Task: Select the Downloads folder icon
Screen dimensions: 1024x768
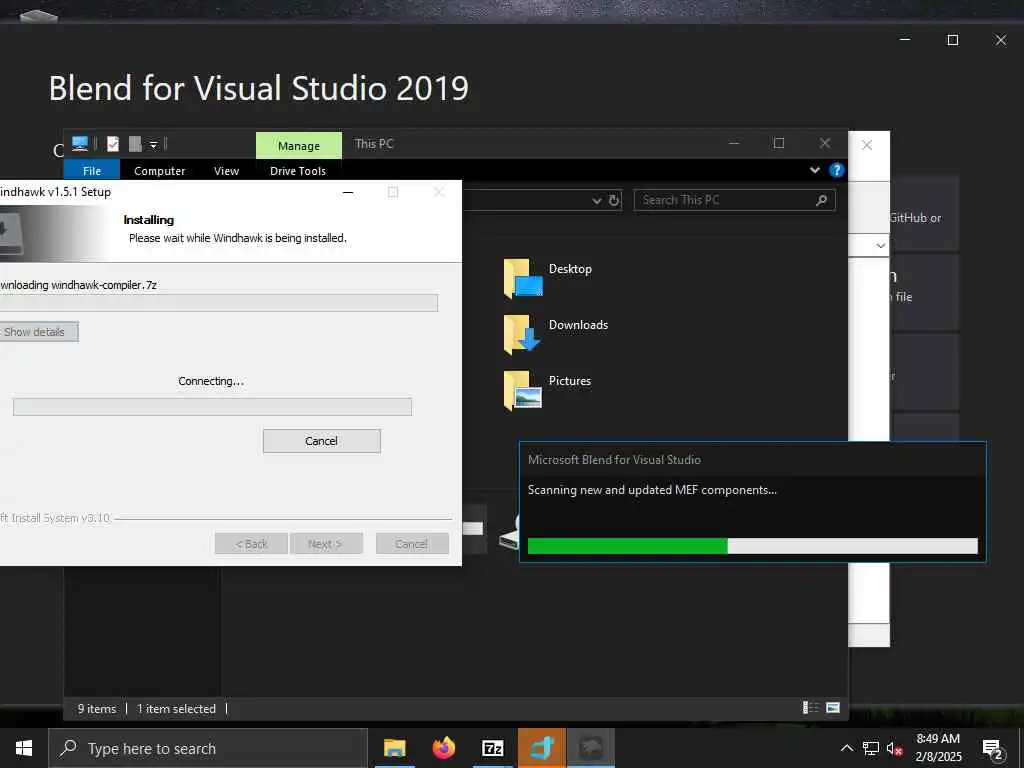Action: 522,334
